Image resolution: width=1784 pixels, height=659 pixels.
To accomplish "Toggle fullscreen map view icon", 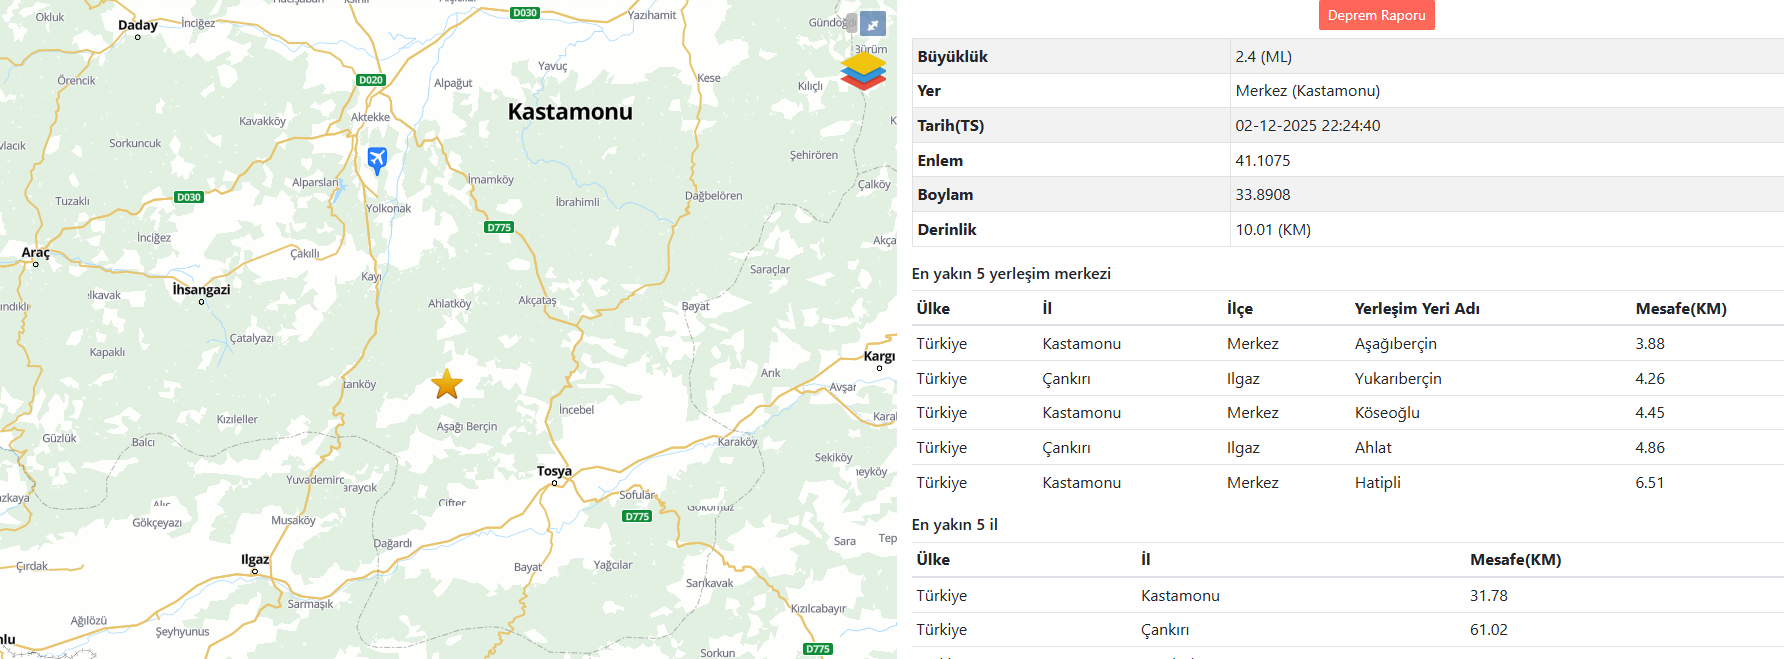I will pos(873,24).
